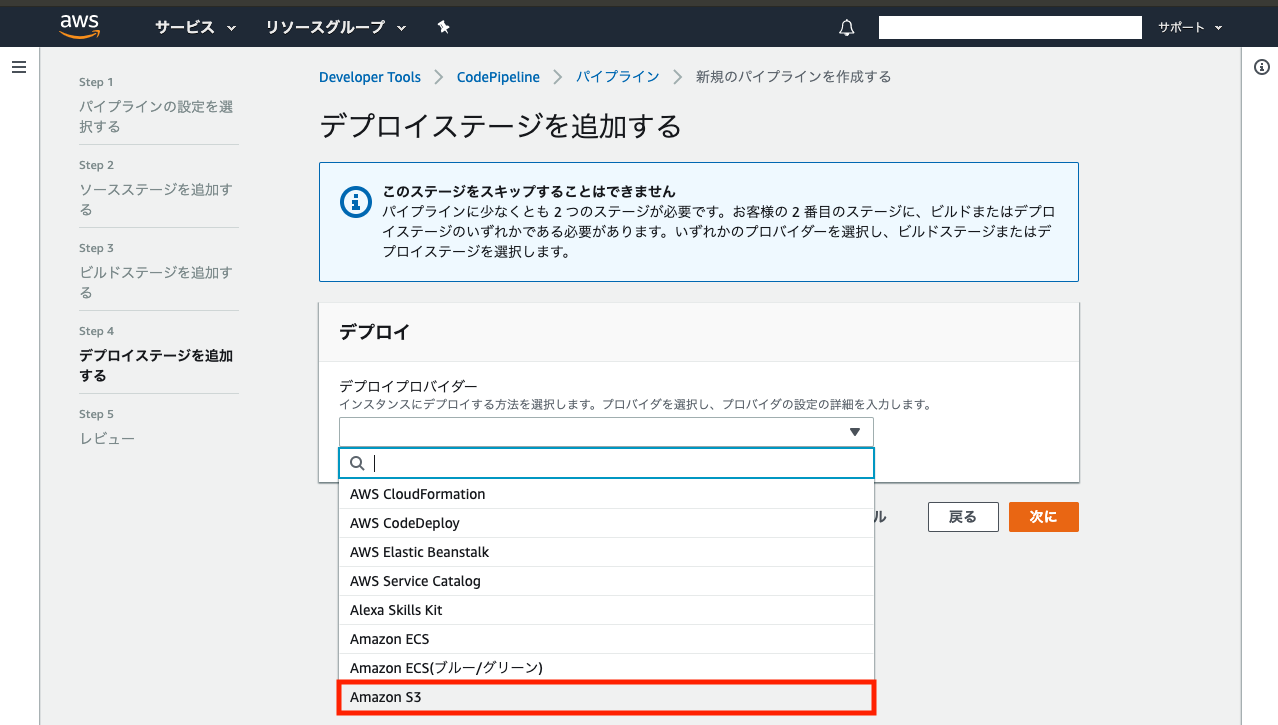The image size is (1278, 725).
Task: Open the notifications bell
Action: pyautogui.click(x=845, y=27)
